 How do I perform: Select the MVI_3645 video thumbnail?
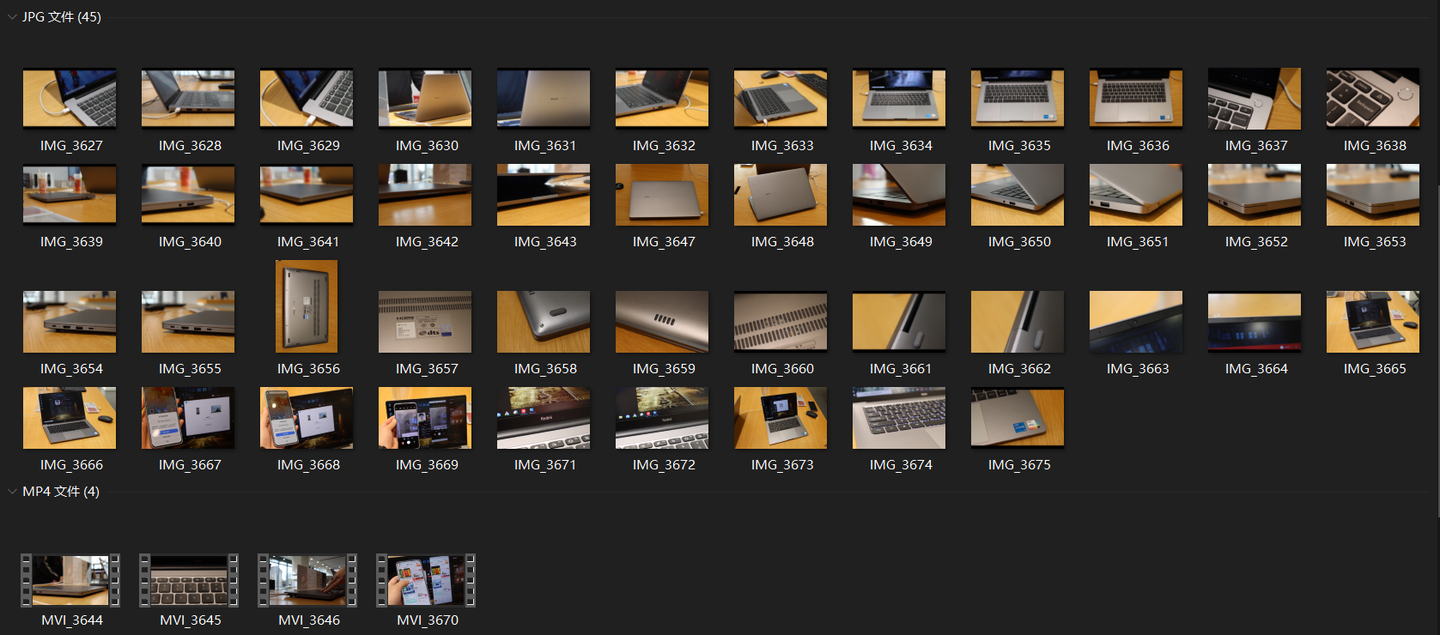coord(188,580)
